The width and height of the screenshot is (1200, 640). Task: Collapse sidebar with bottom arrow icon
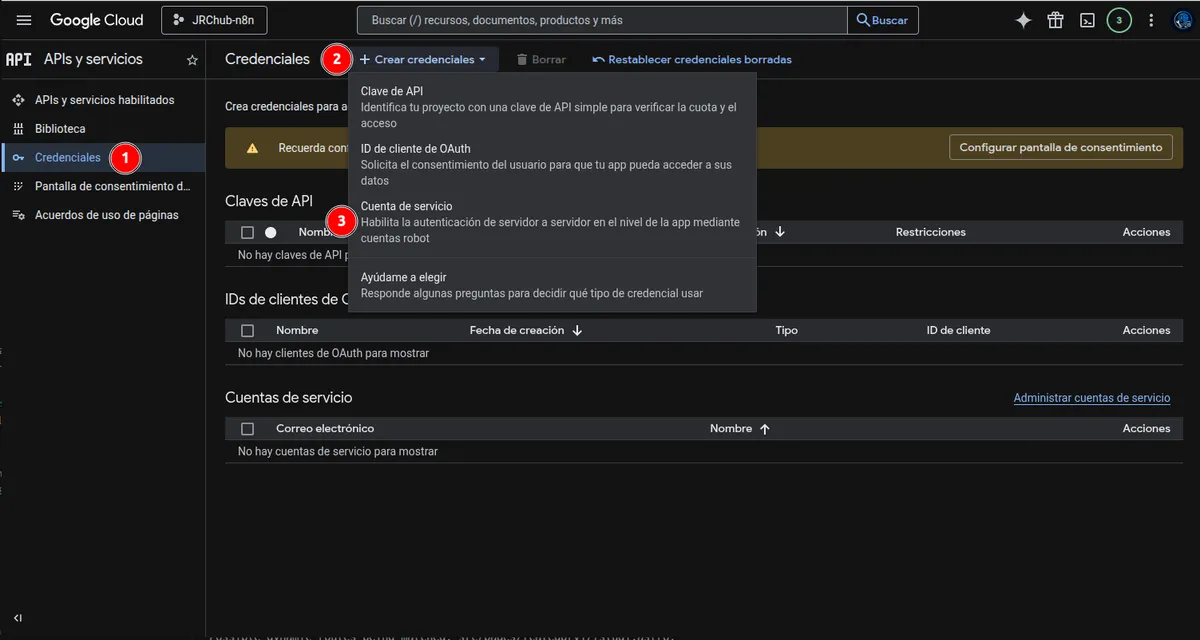(18, 618)
